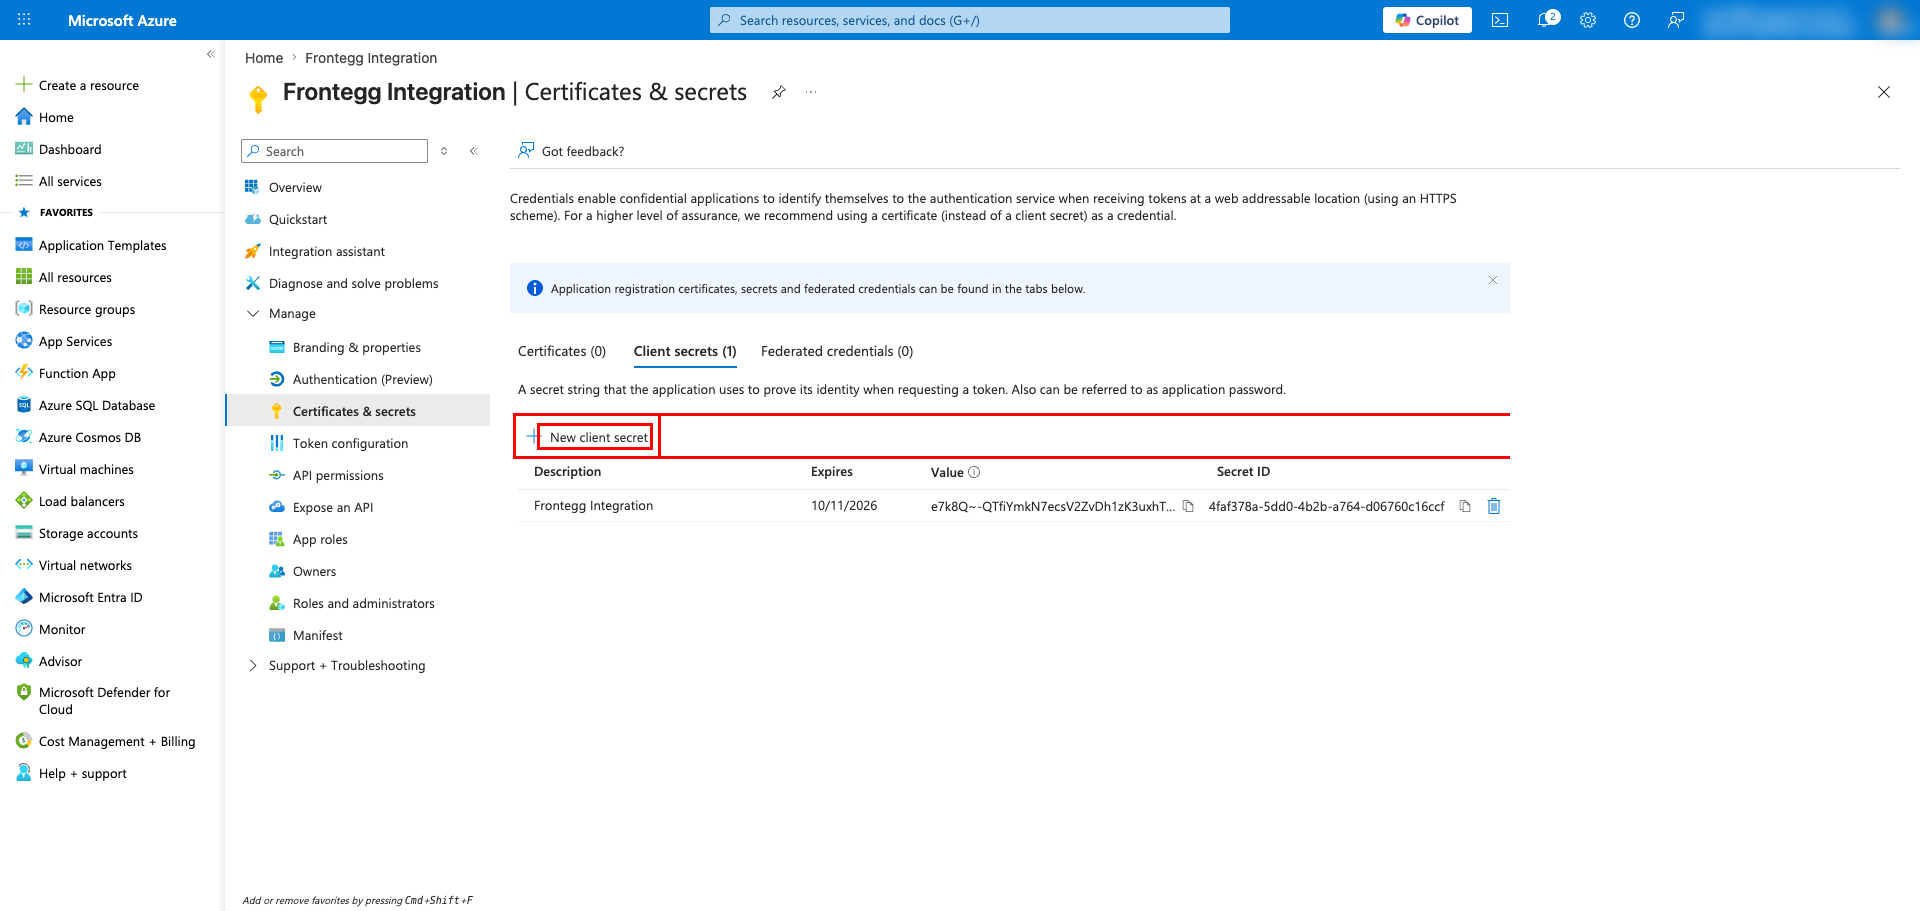The image size is (1920, 911).
Task: Open the notifications bell
Action: coord(1547,20)
